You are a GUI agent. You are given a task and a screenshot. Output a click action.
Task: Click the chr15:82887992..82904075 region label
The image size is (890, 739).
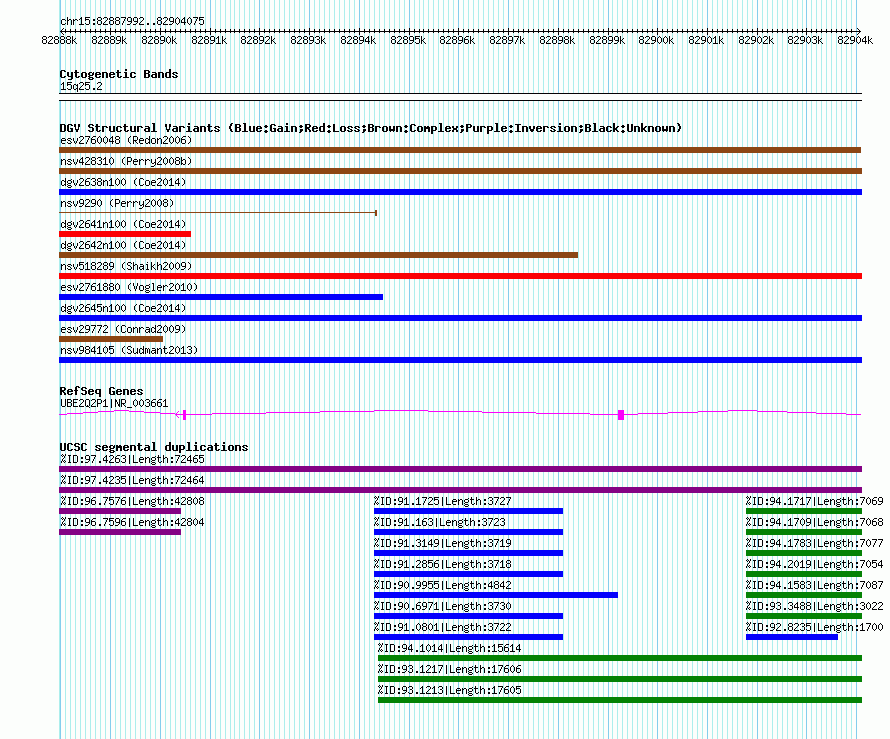132,21
